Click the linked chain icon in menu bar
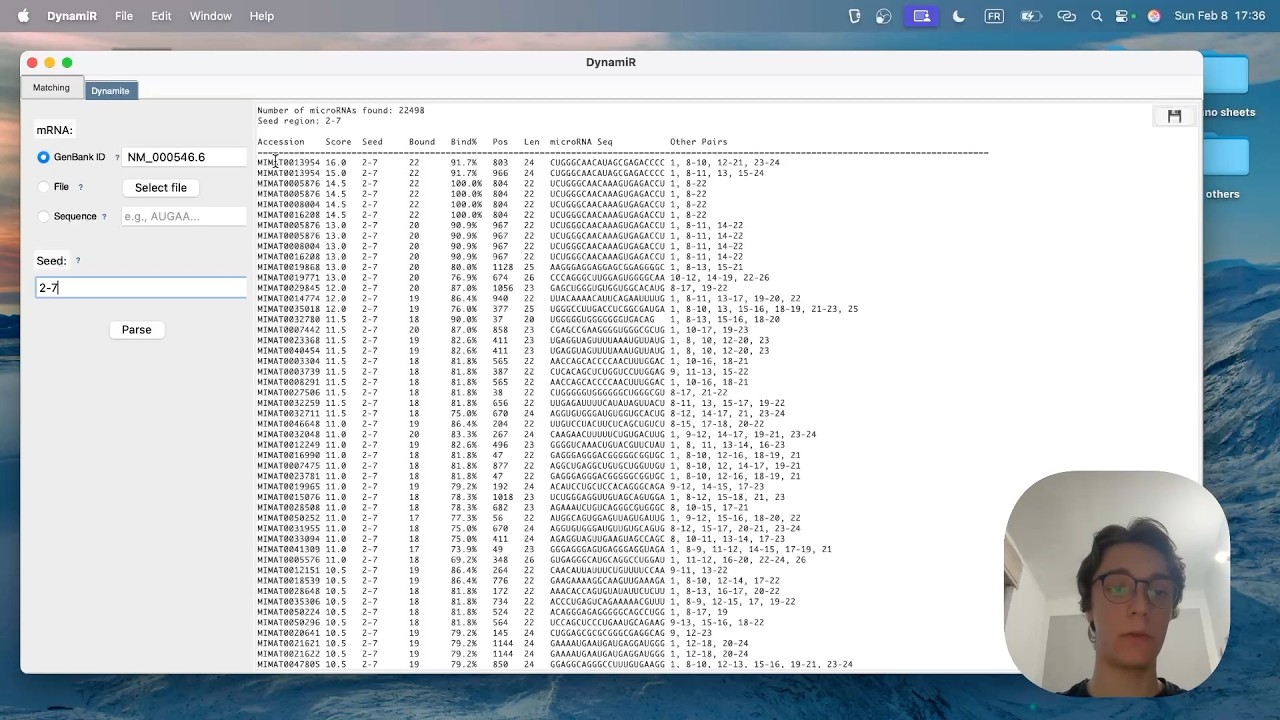 coord(1066,16)
